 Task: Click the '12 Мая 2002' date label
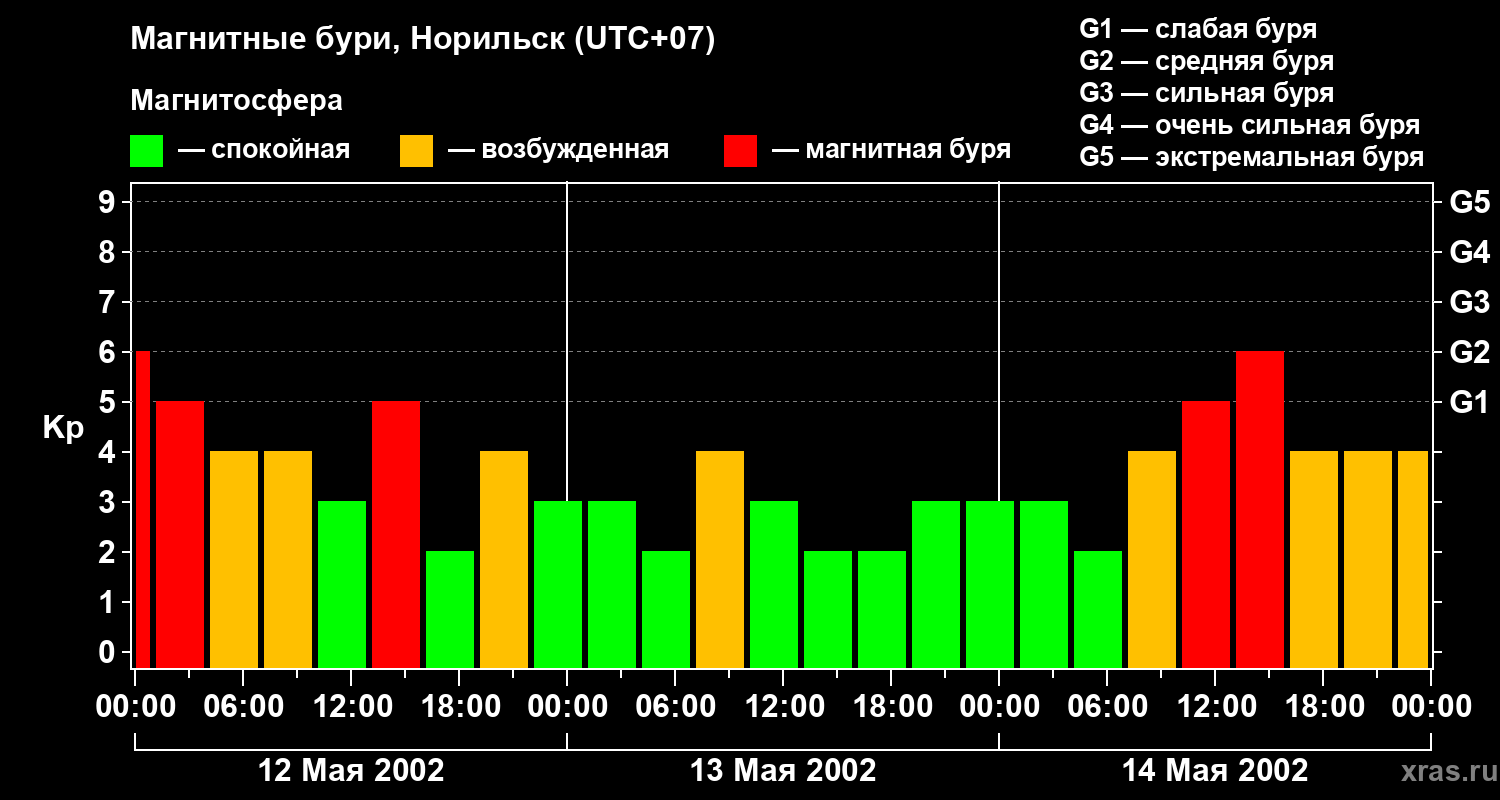tap(351, 771)
